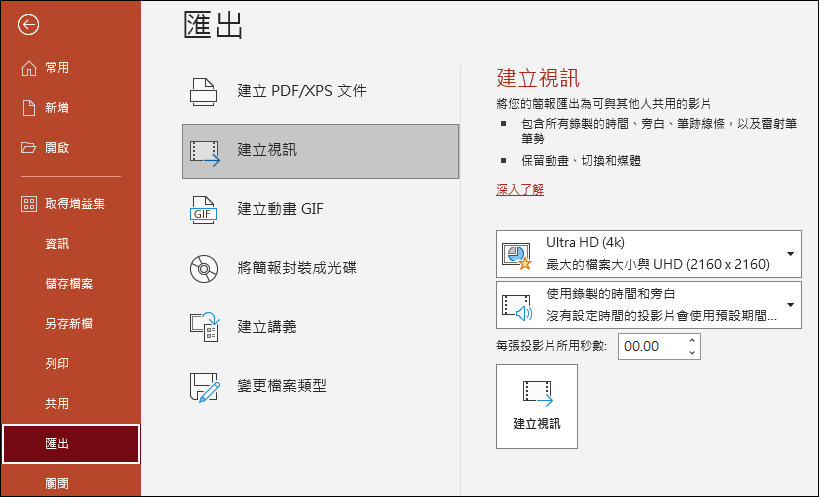The height and width of the screenshot is (497, 819).
Task: Select 資訊 in the sidebar menu
Action: [57, 244]
